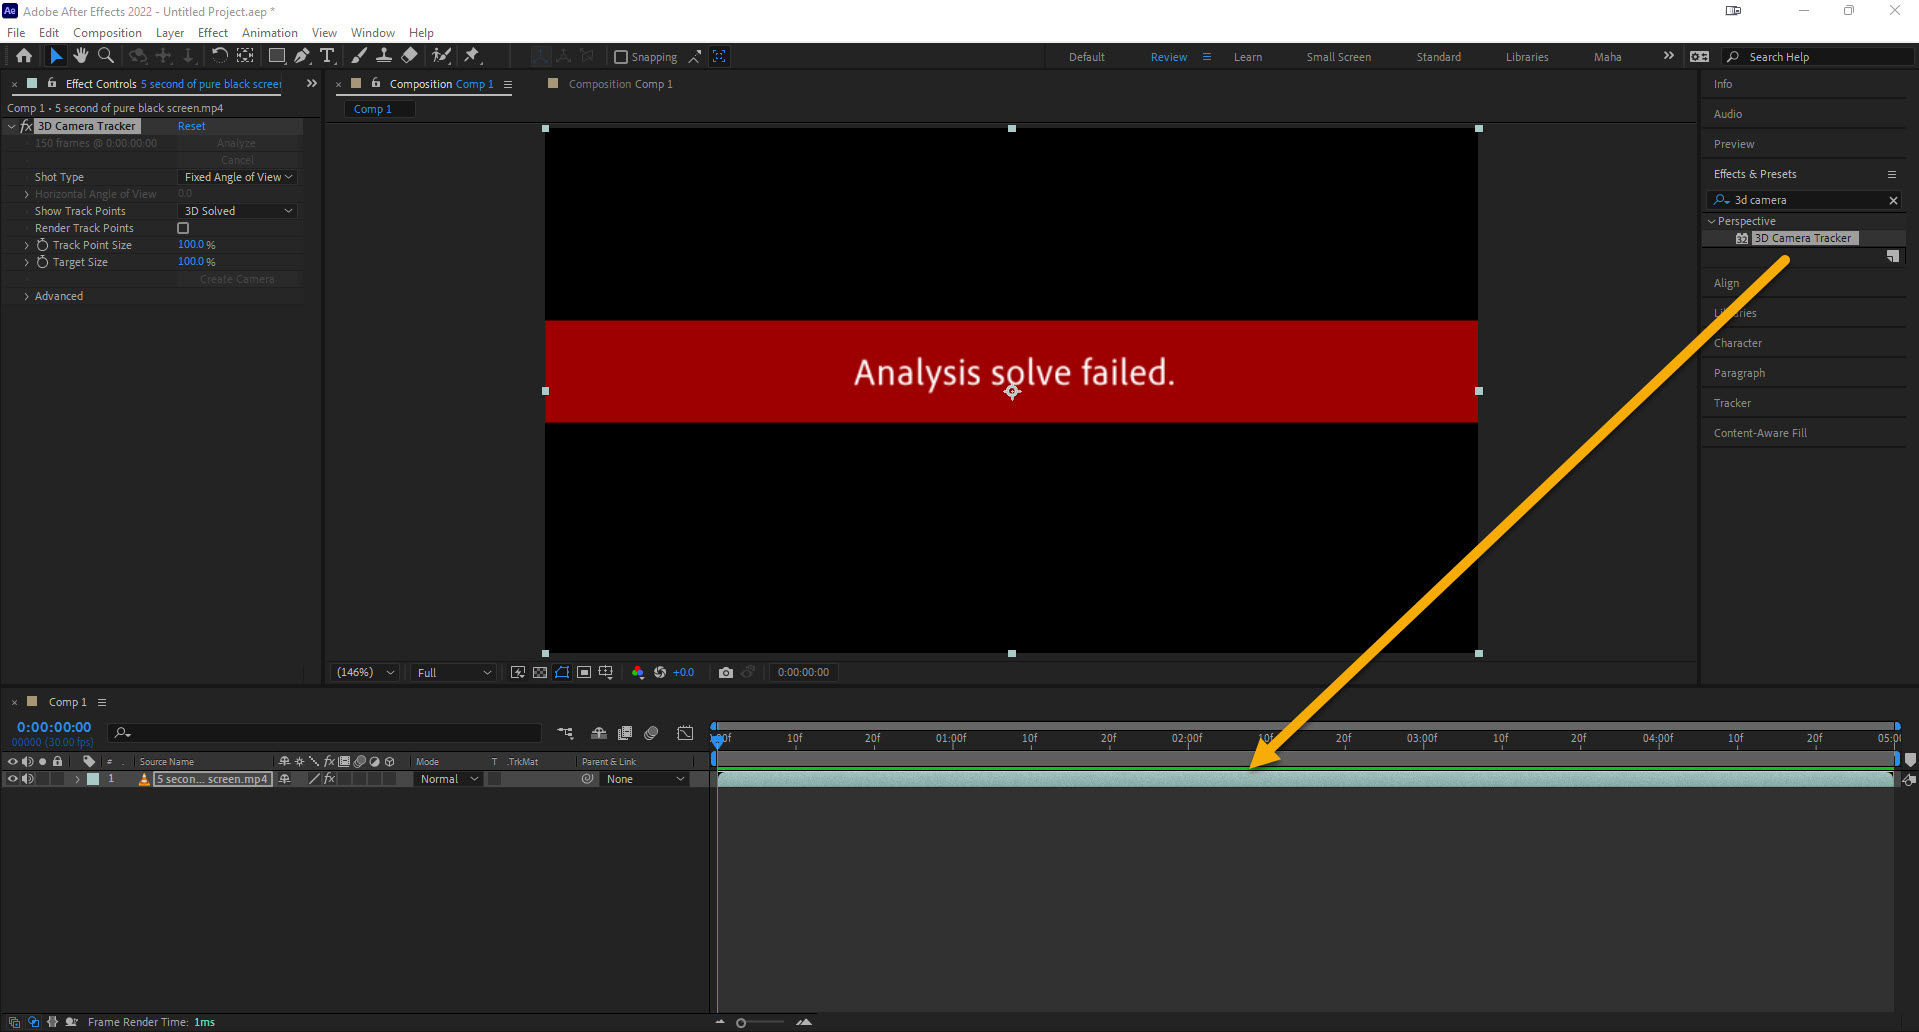Mute audio for the mp4 layer
This screenshot has height=1032, width=1919.
coord(28,779)
